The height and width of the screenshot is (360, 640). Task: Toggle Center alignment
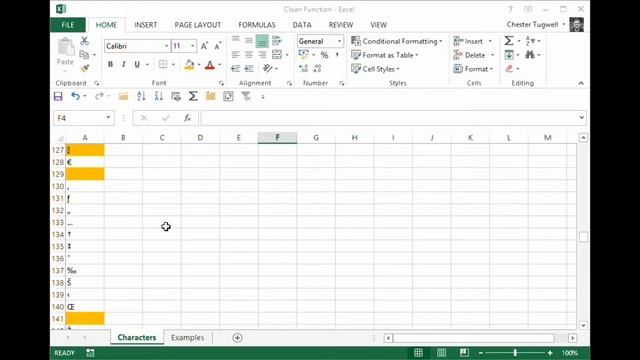tap(249, 54)
